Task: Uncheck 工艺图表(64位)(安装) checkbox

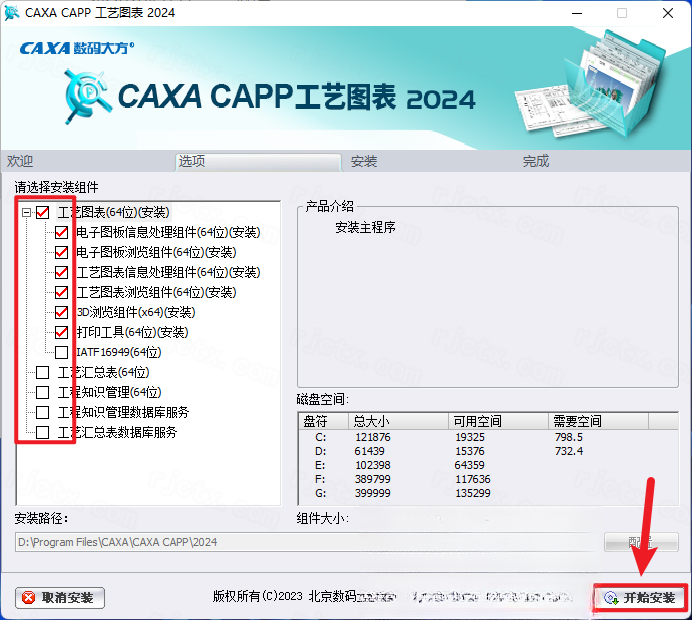Action: tap(42, 212)
